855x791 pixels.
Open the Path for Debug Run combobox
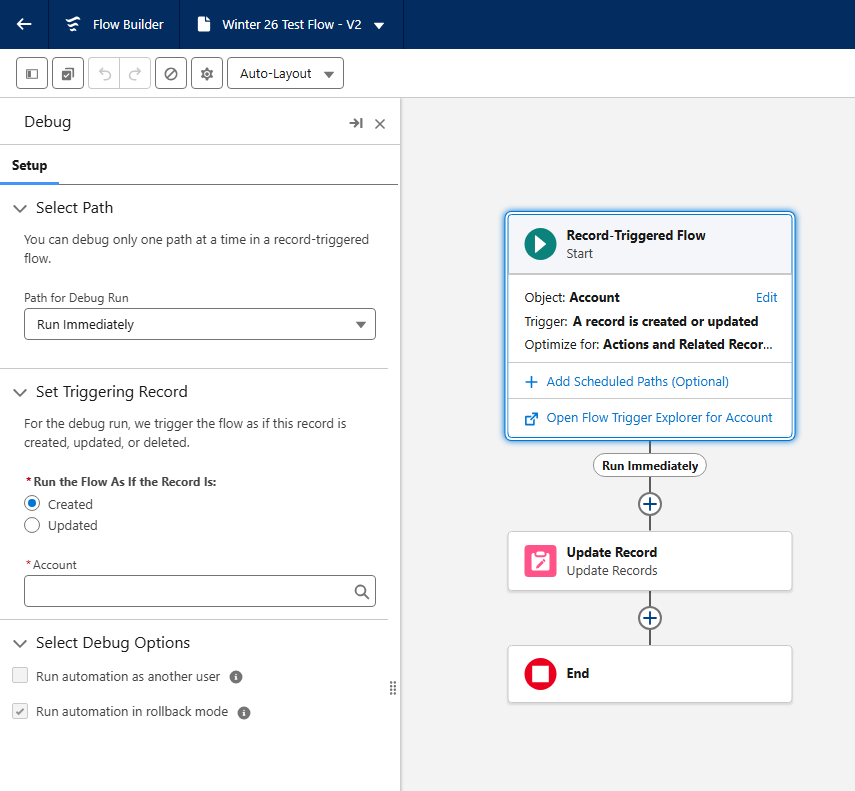point(200,324)
